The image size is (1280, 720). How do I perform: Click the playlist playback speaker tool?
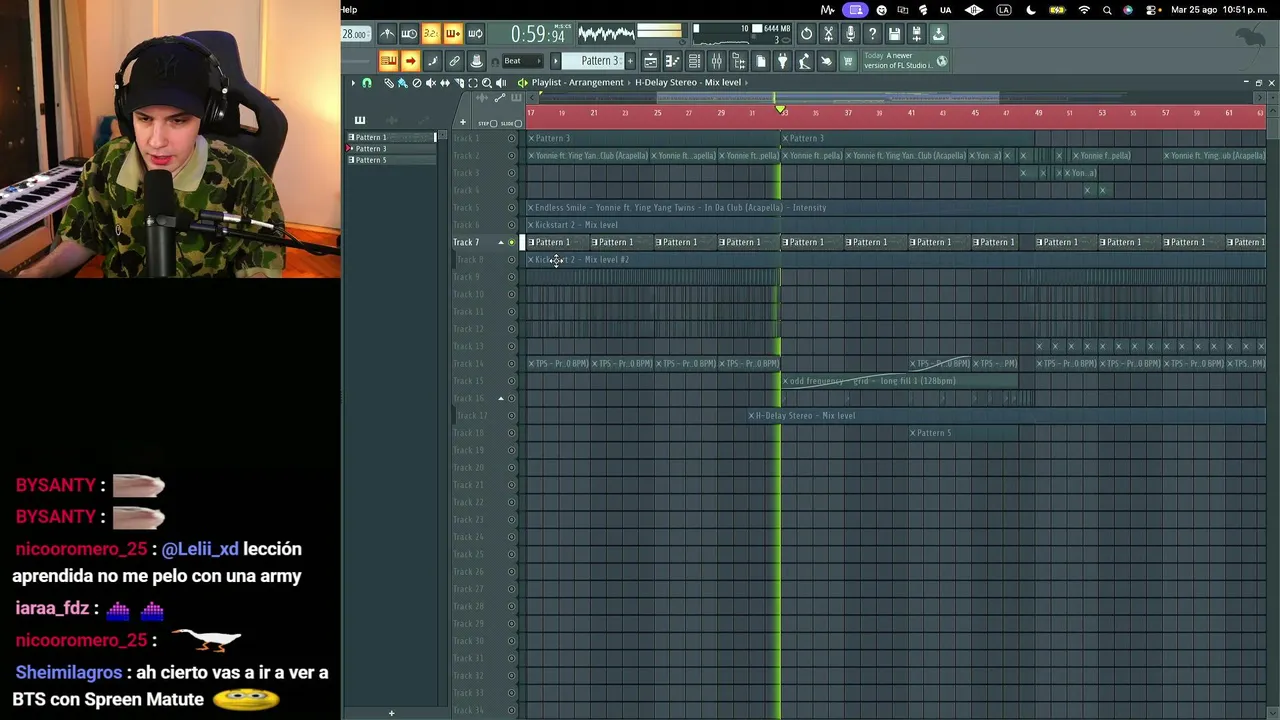[501, 83]
